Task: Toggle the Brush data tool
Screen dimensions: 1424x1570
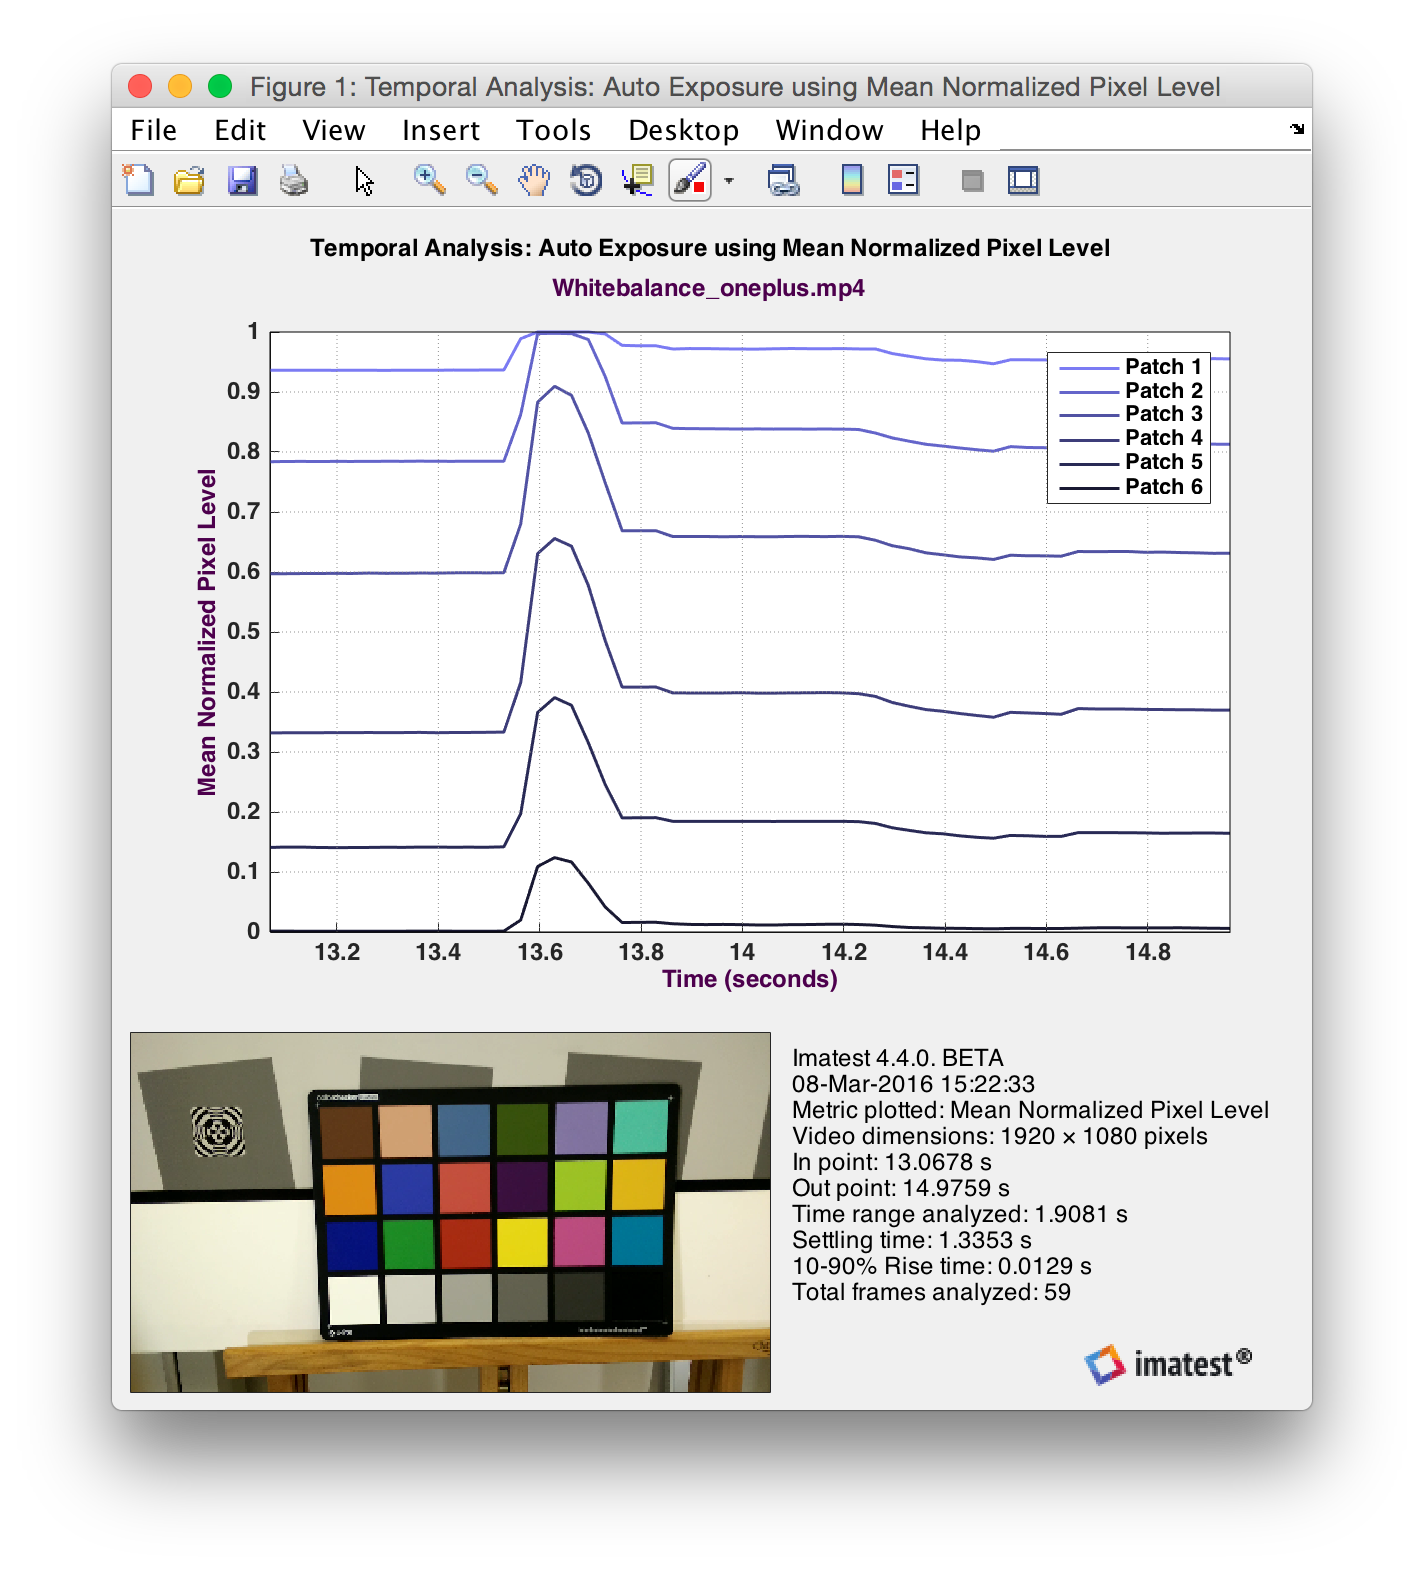Action: (x=690, y=181)
